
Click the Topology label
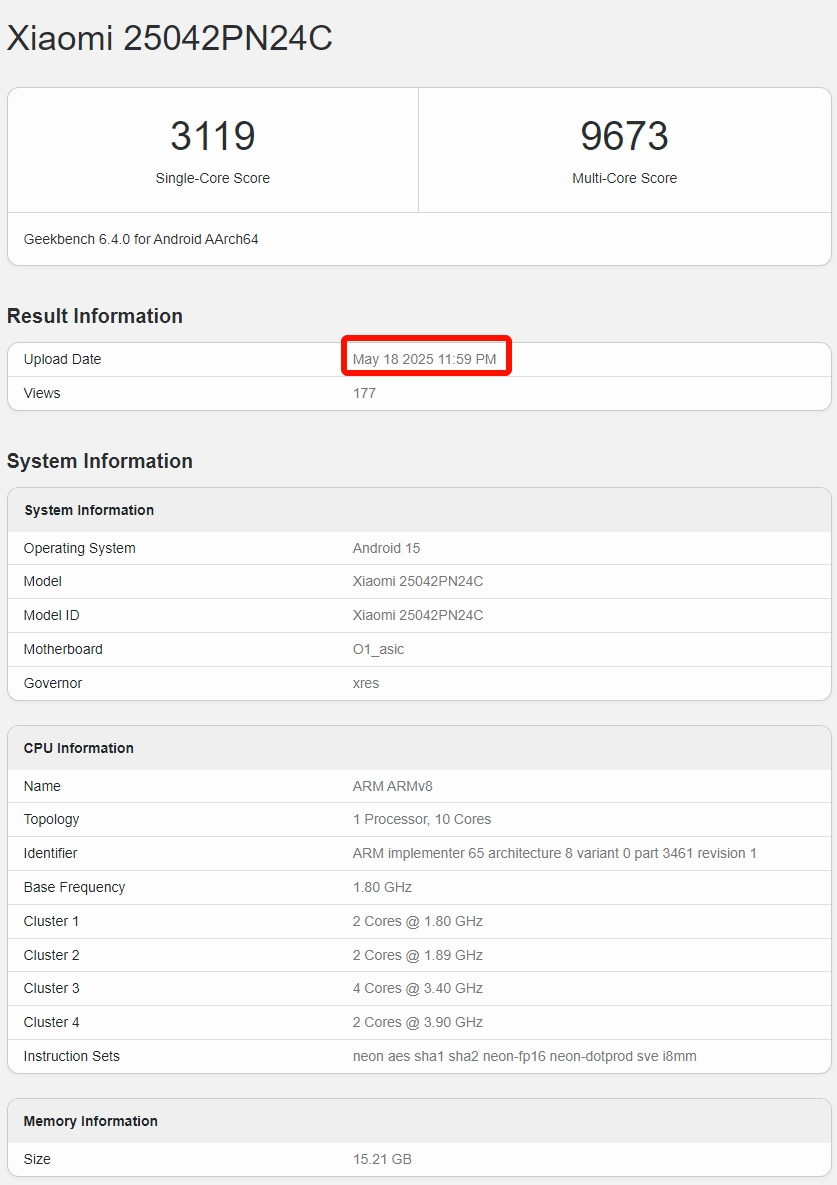point(51,819)
